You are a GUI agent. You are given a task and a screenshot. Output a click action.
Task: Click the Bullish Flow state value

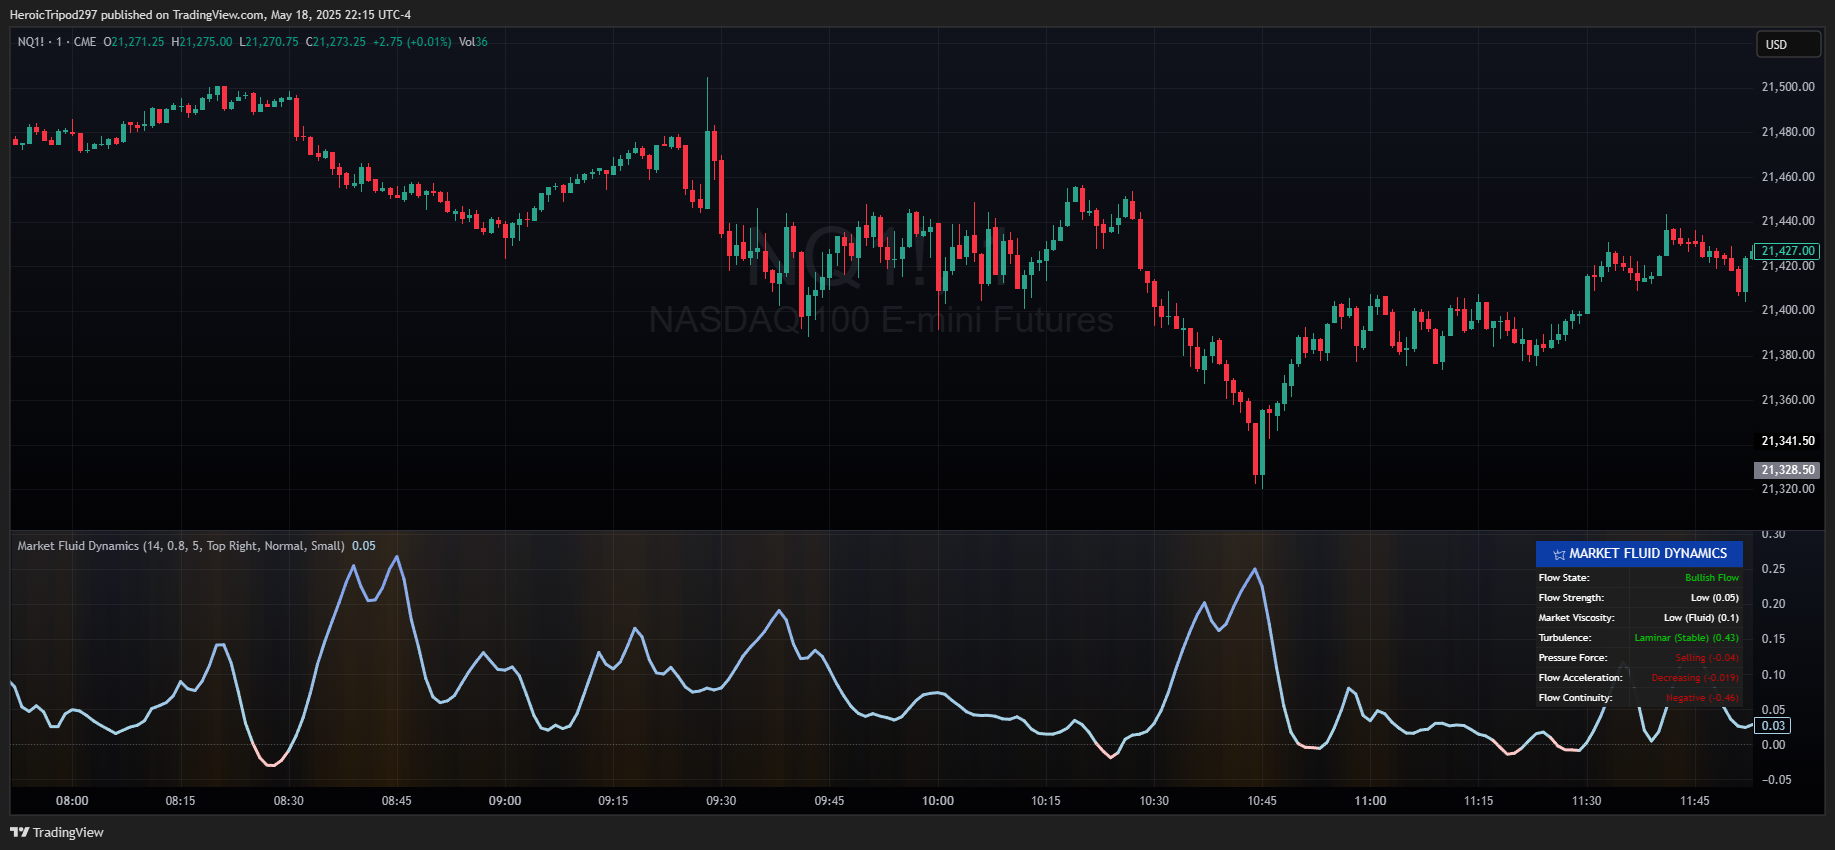[x=1712, y=578]
